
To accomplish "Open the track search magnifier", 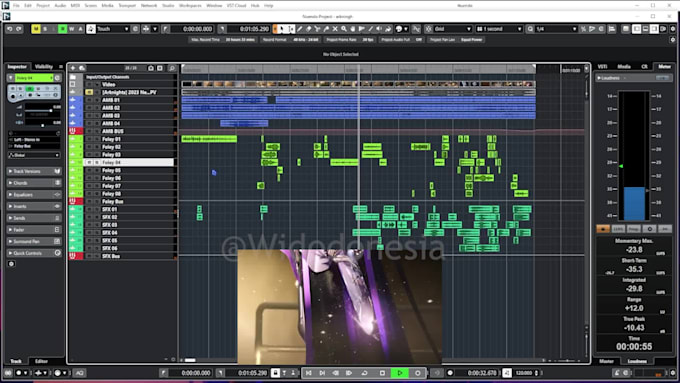I will 172,68.
